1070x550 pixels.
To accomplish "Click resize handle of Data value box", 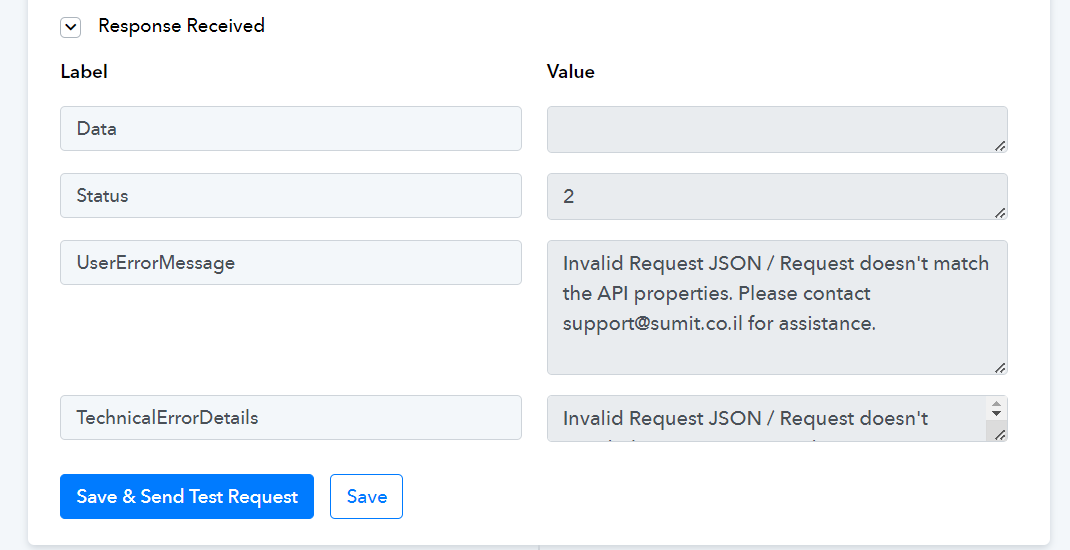I will click(x=1000, y=145).
